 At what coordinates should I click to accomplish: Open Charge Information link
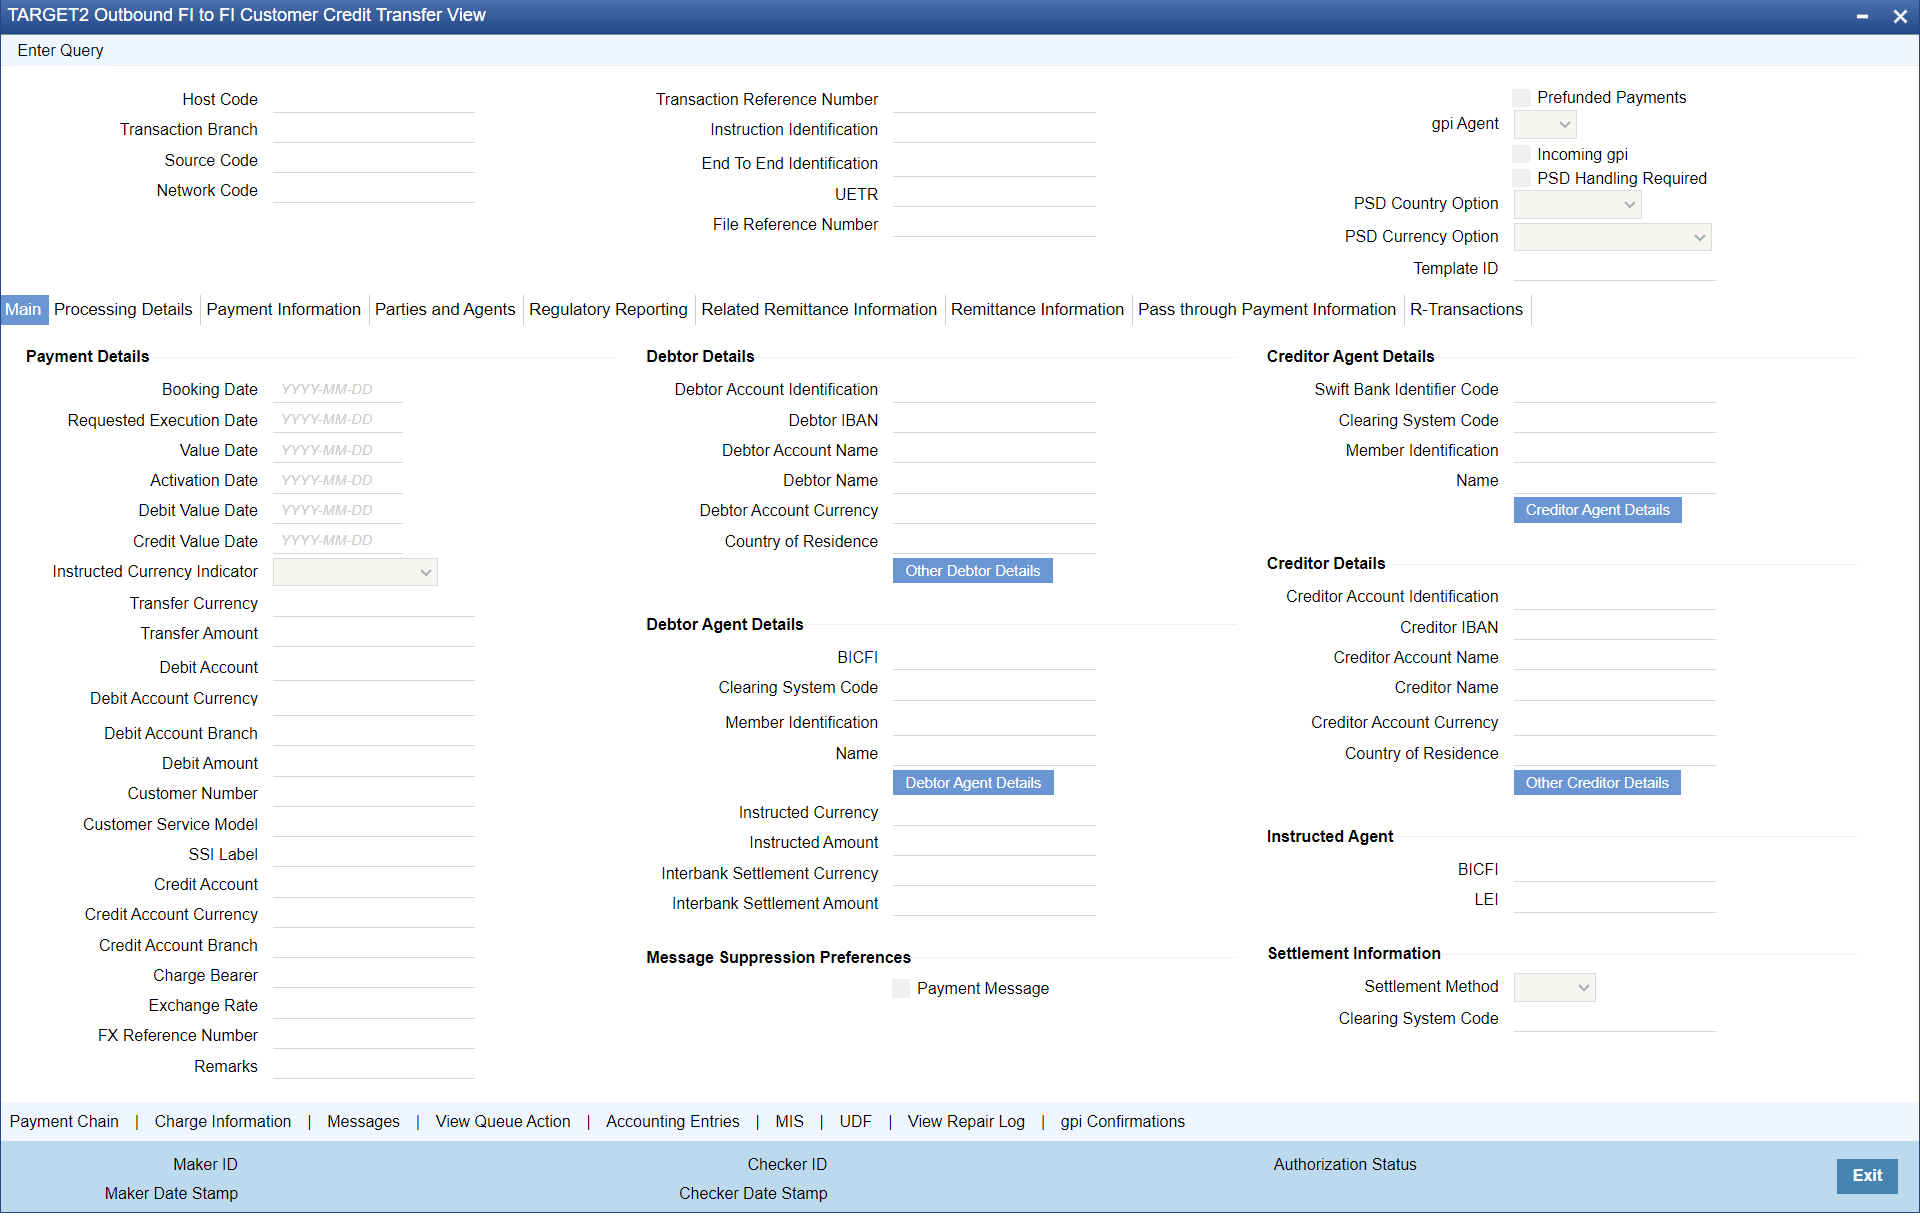tap(223, 1122)
